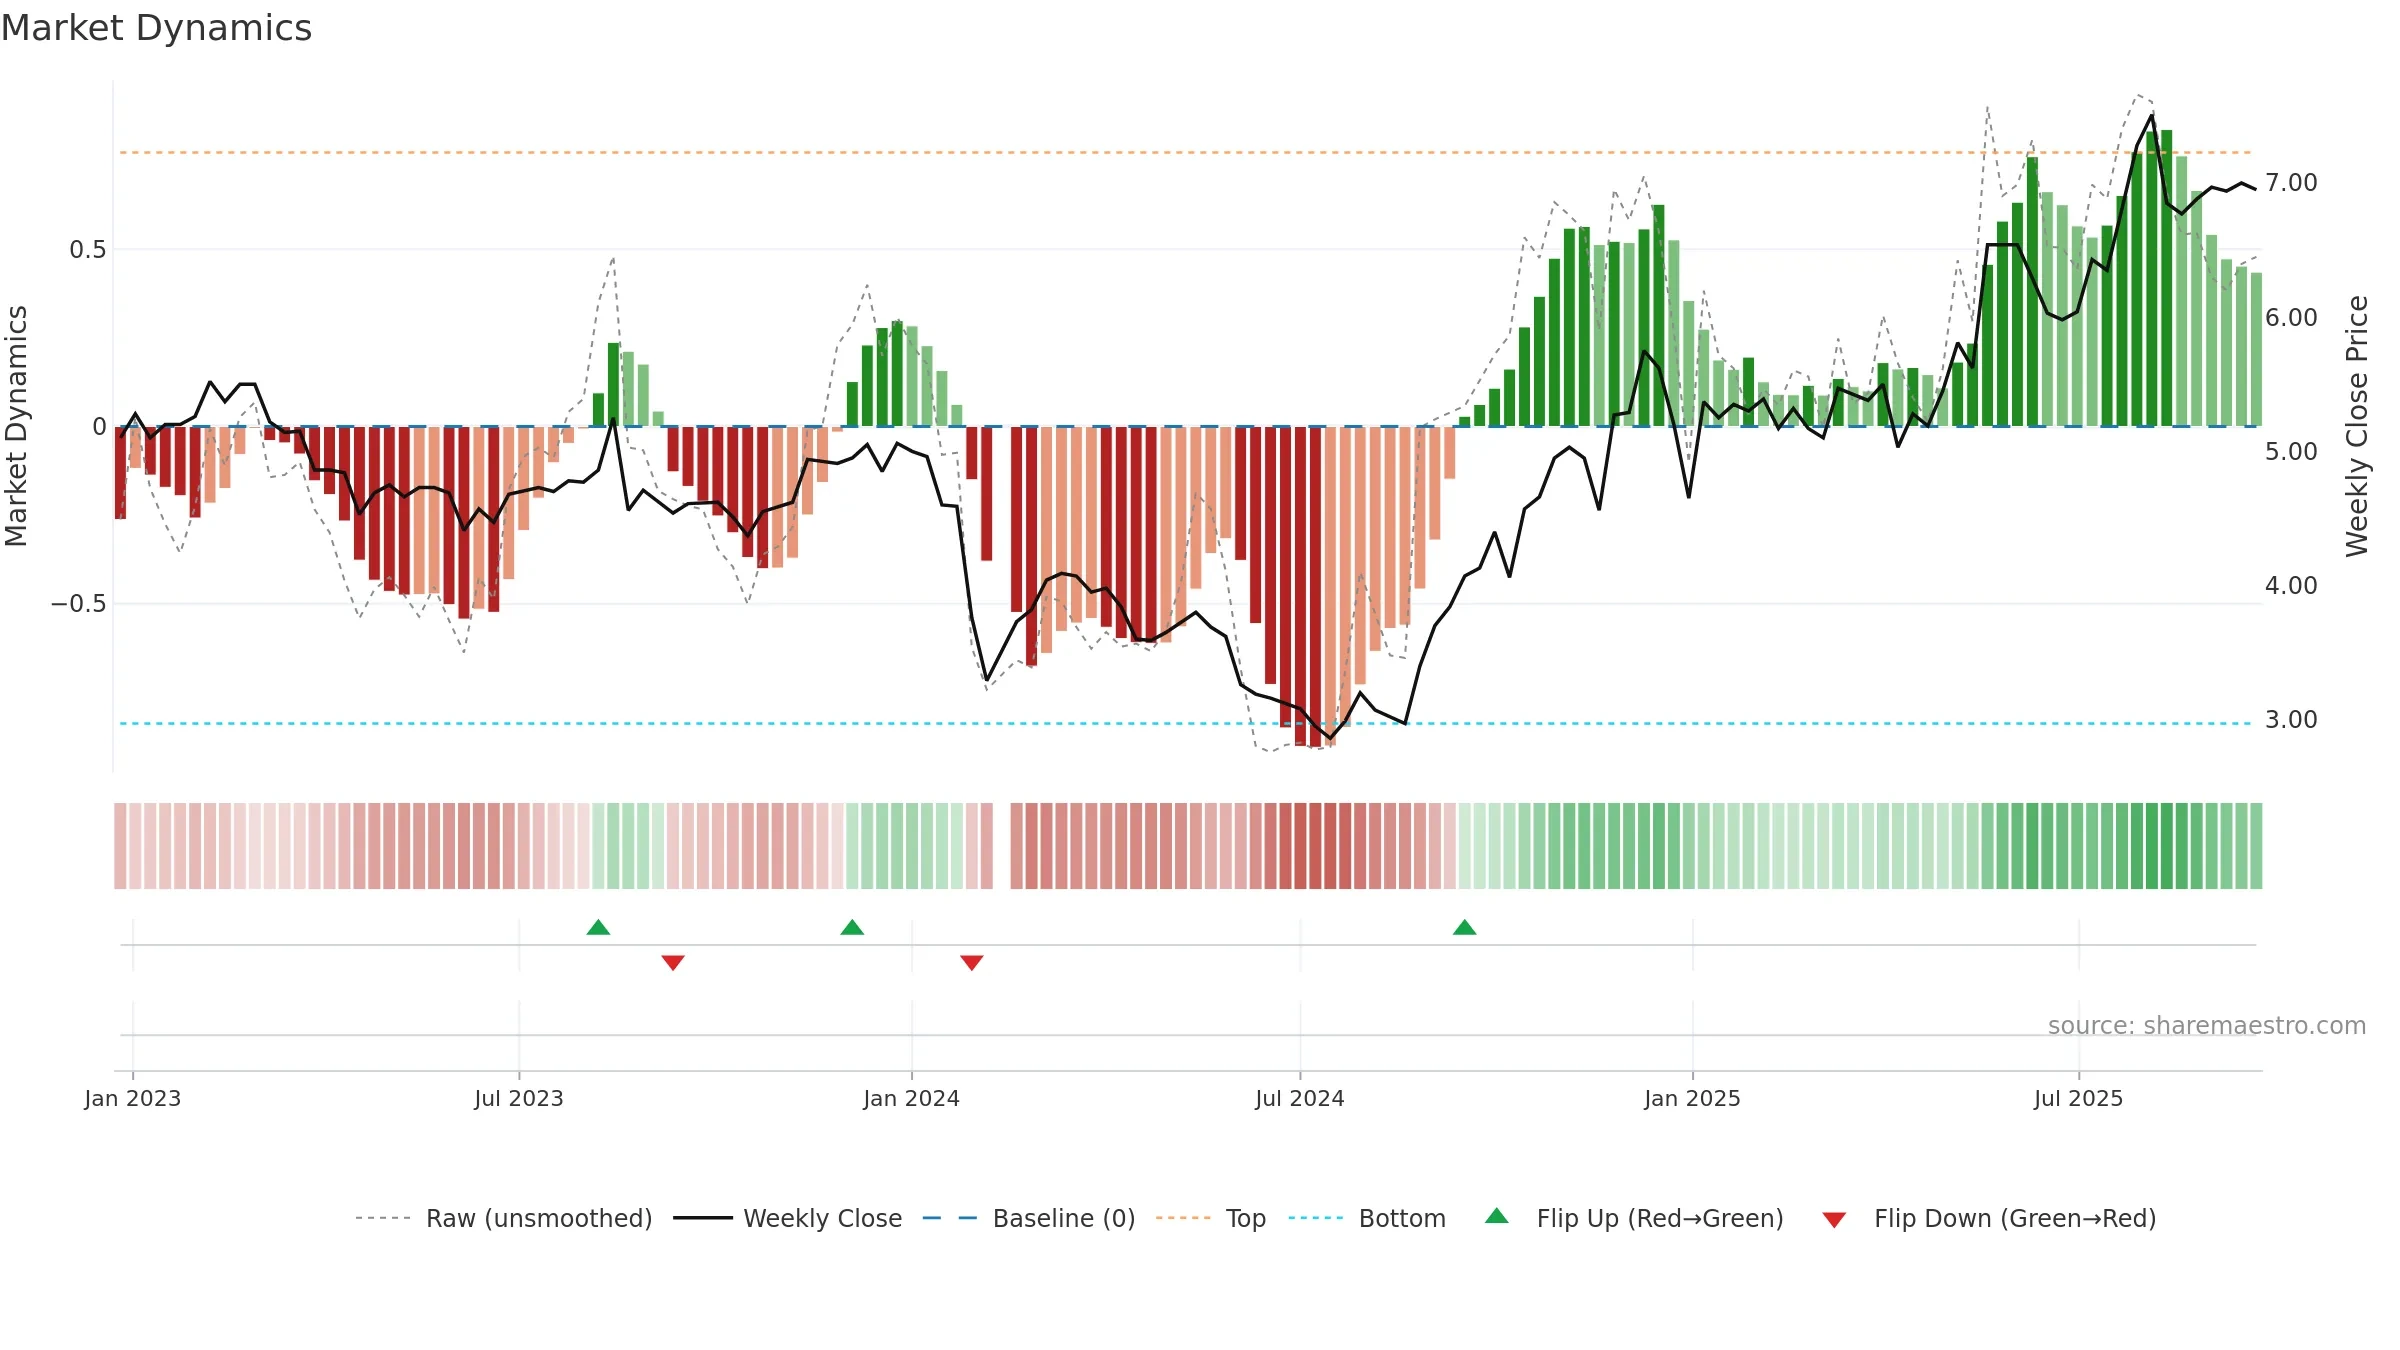Select the green flip-up marker after Jul 2024
The height and width of the screenshot is (1350, 2400).
click(1464, 927)
